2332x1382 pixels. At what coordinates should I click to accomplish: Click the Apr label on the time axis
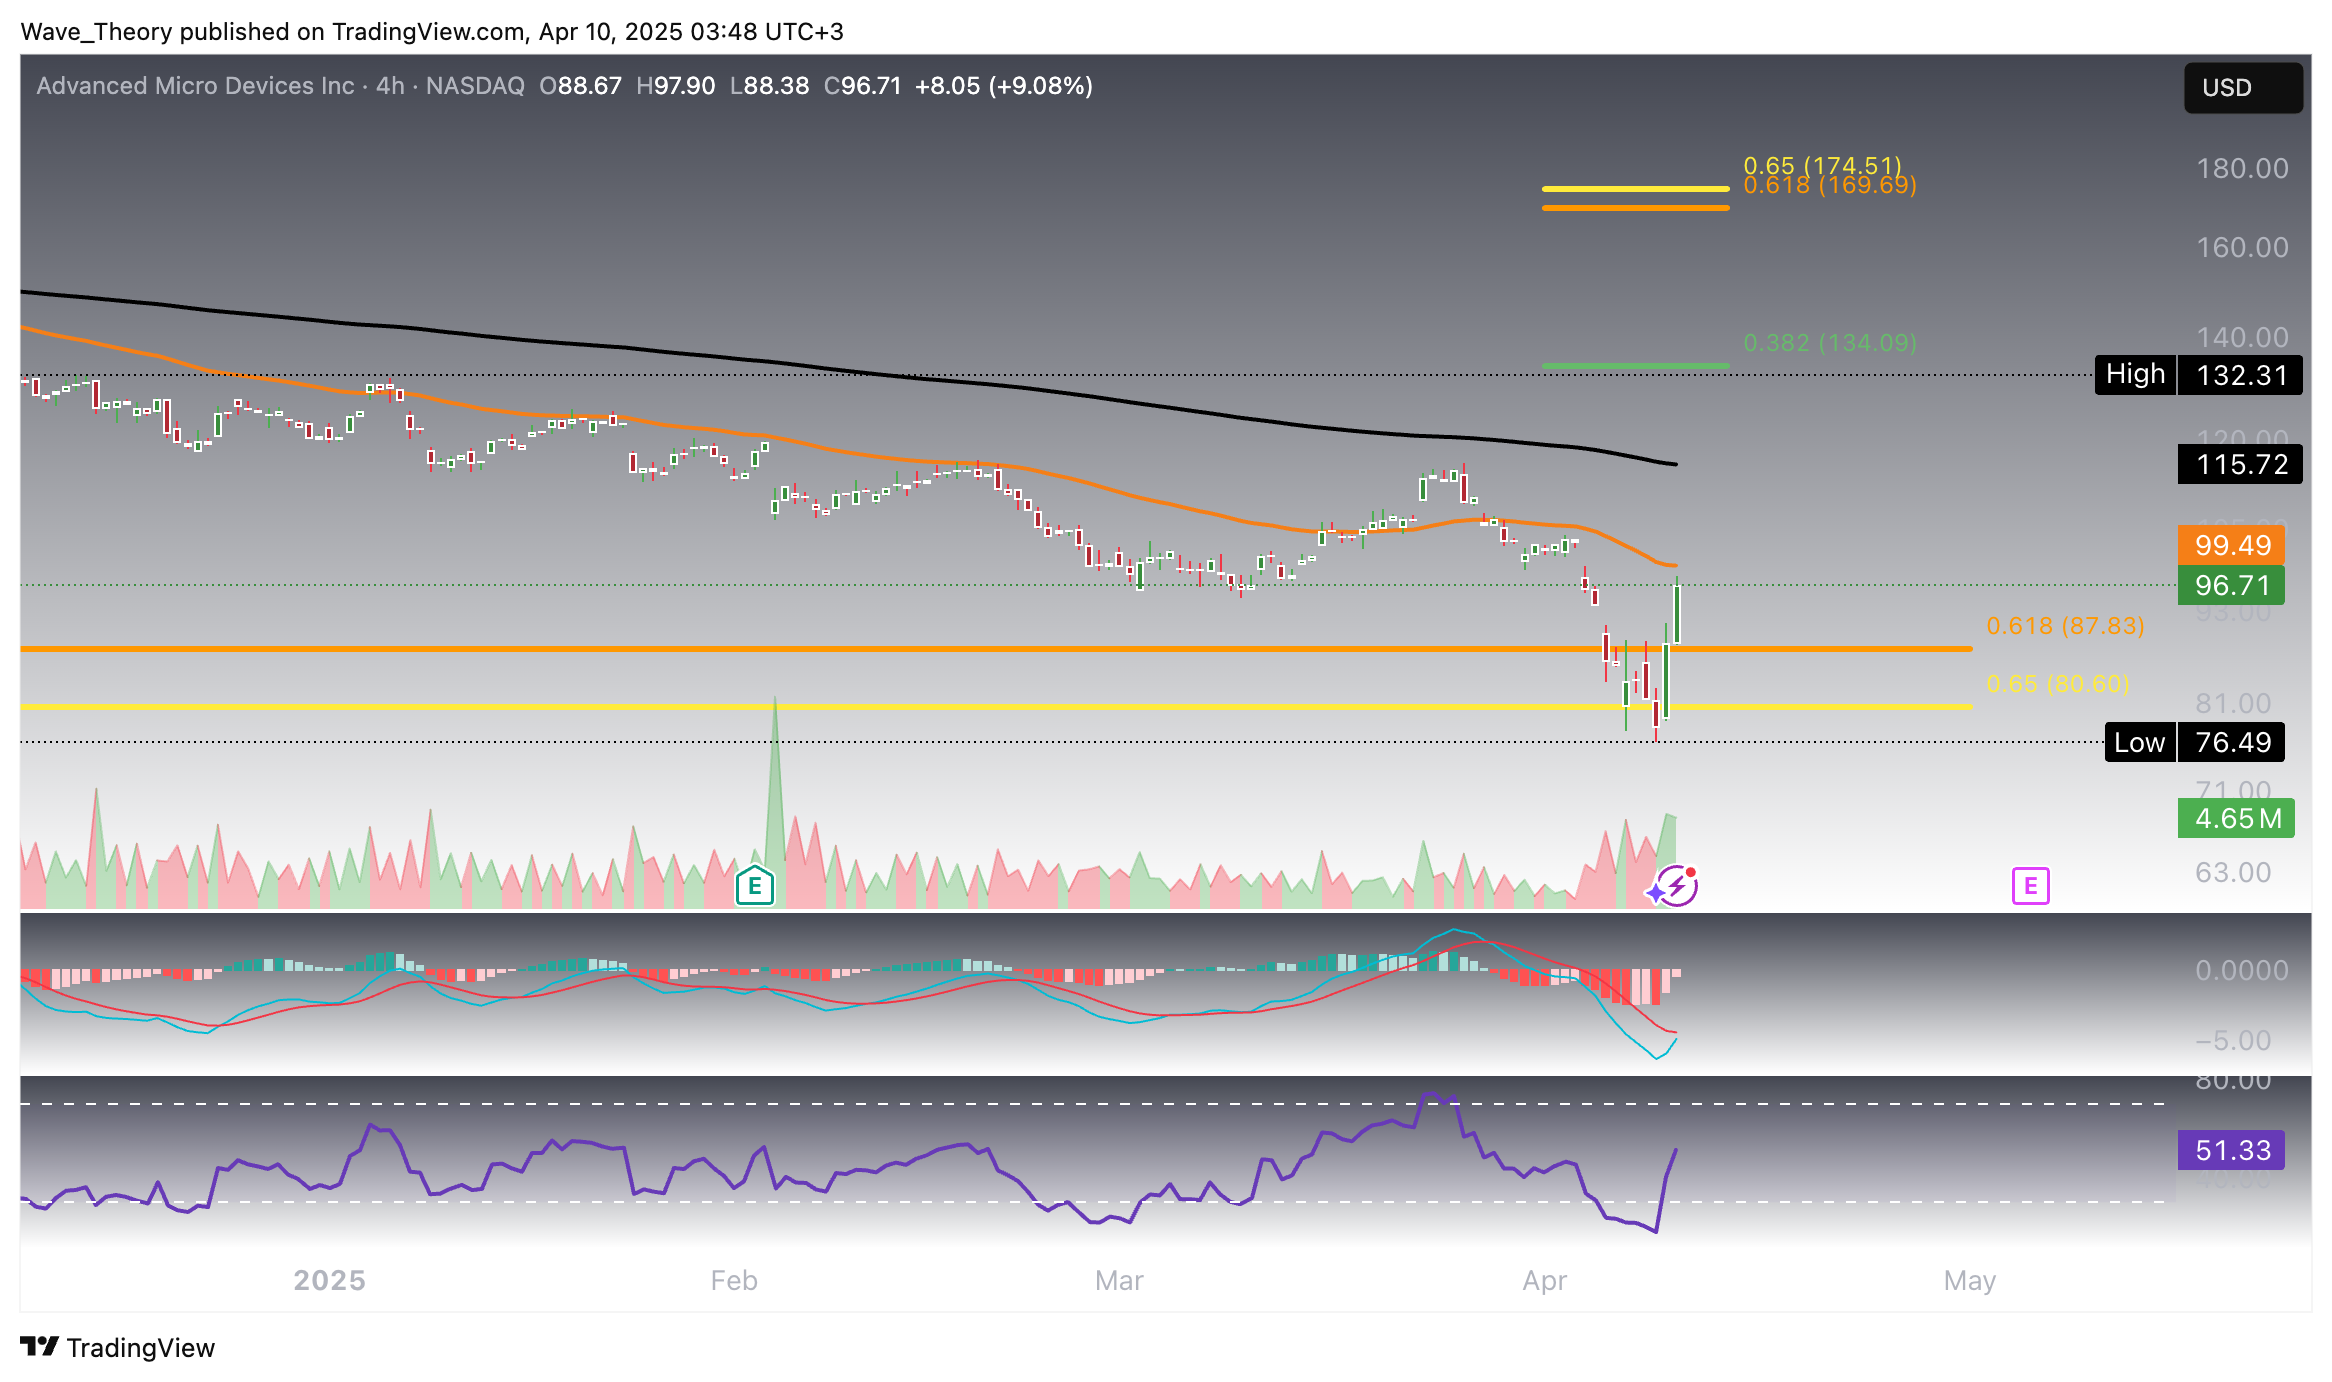(x=1544, y=1280)
